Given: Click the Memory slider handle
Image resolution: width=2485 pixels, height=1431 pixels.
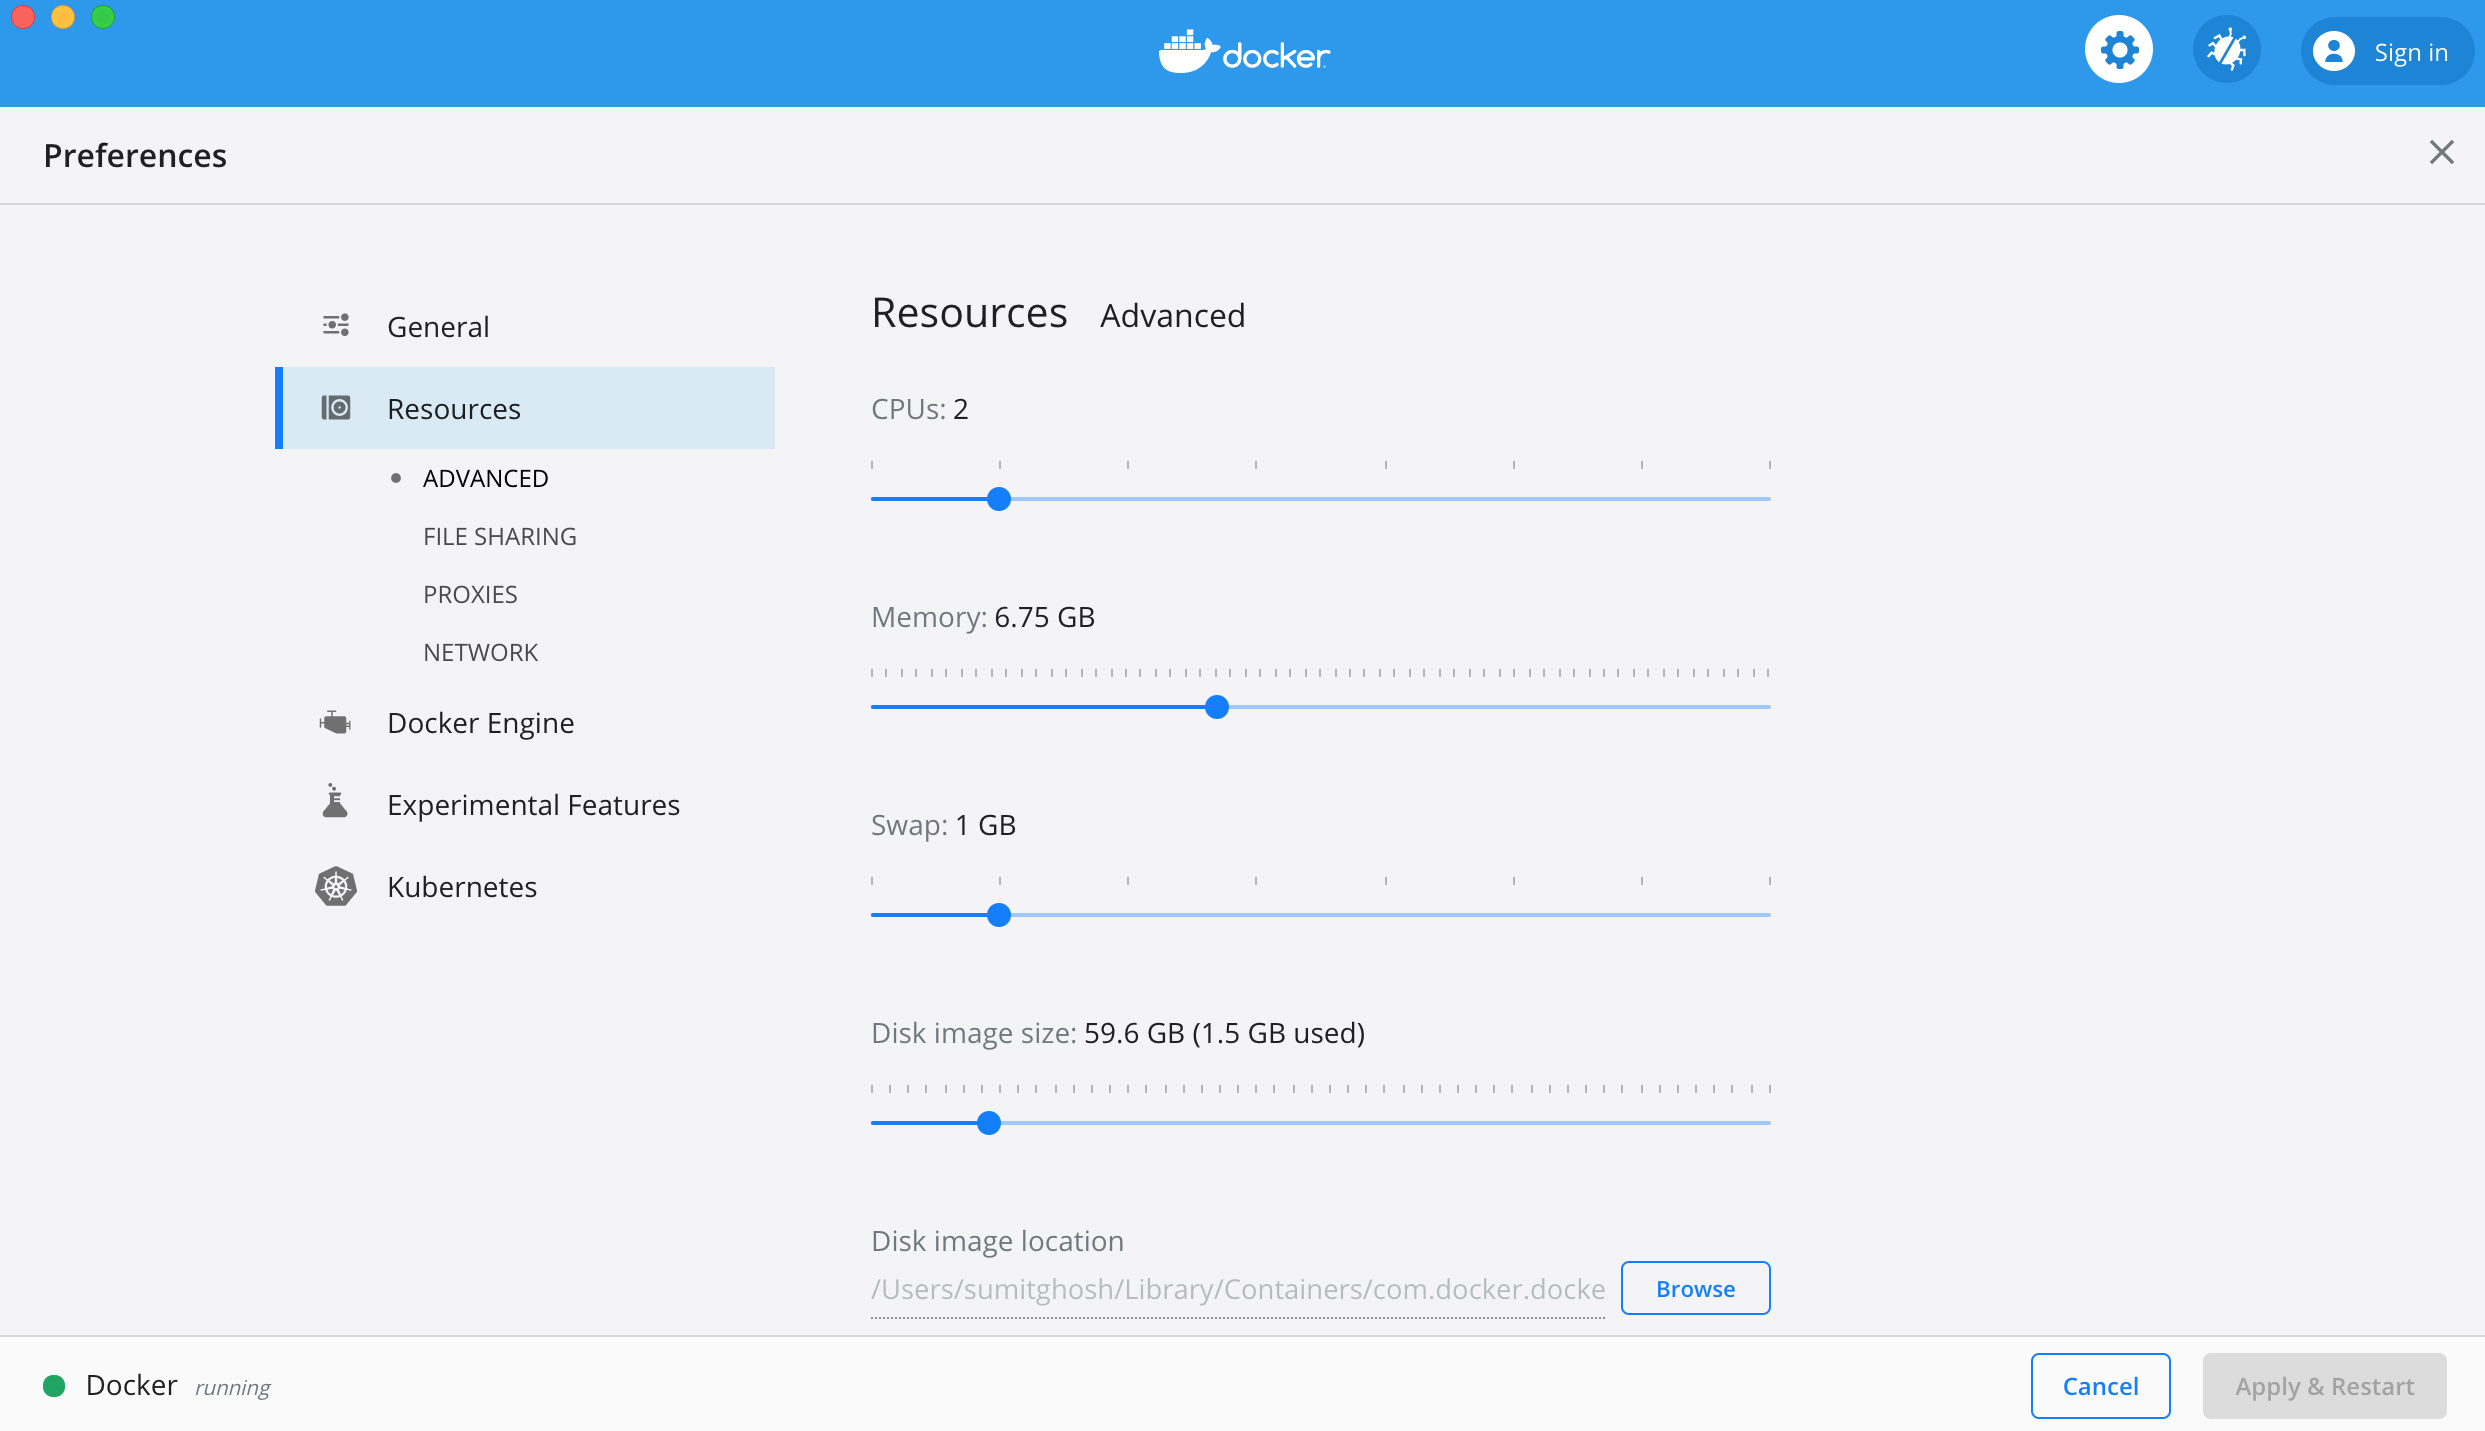Looking at the screenshot, I should tap(1216, 707).
